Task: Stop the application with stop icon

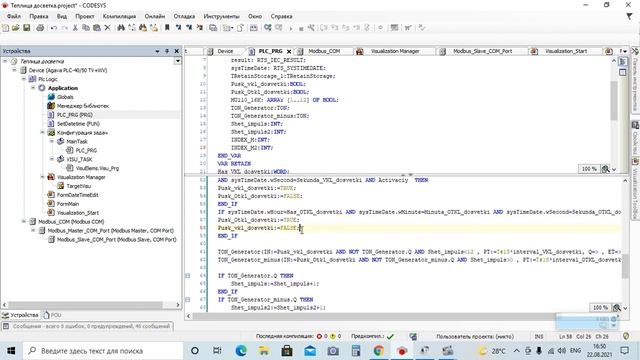Action: tap(301, 28)
